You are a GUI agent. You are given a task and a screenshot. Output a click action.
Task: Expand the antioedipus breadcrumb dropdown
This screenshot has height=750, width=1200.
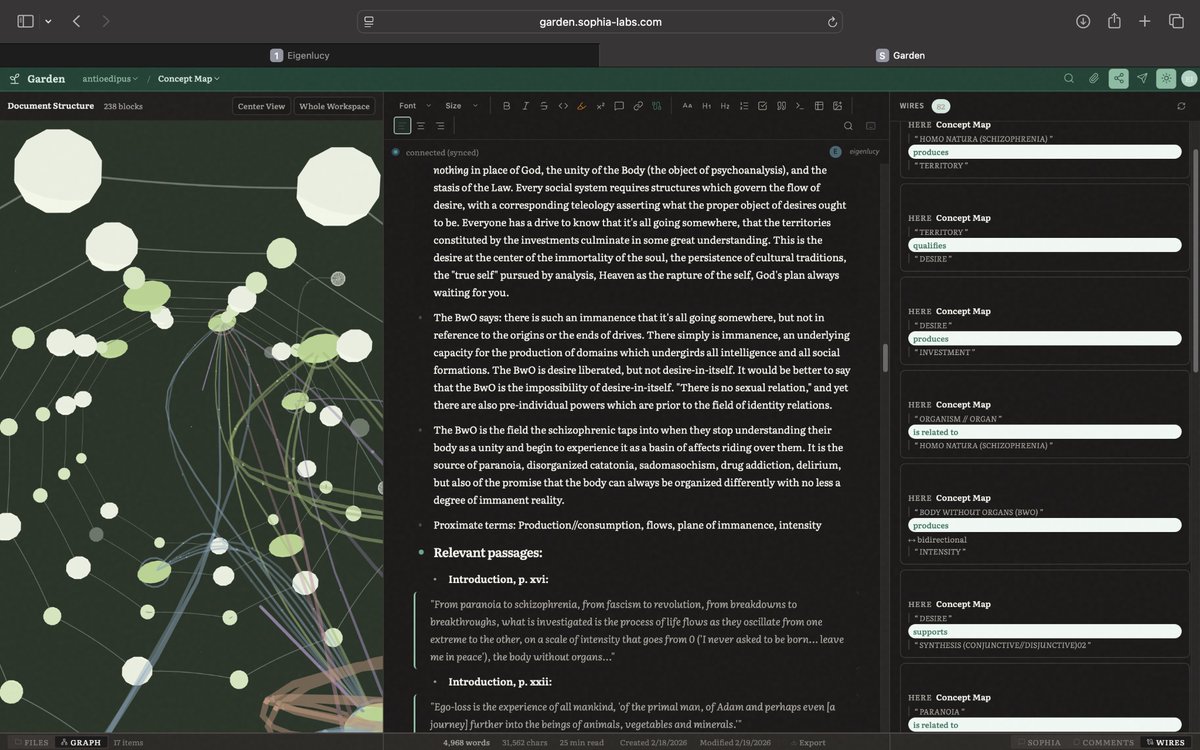pos(110,79)
